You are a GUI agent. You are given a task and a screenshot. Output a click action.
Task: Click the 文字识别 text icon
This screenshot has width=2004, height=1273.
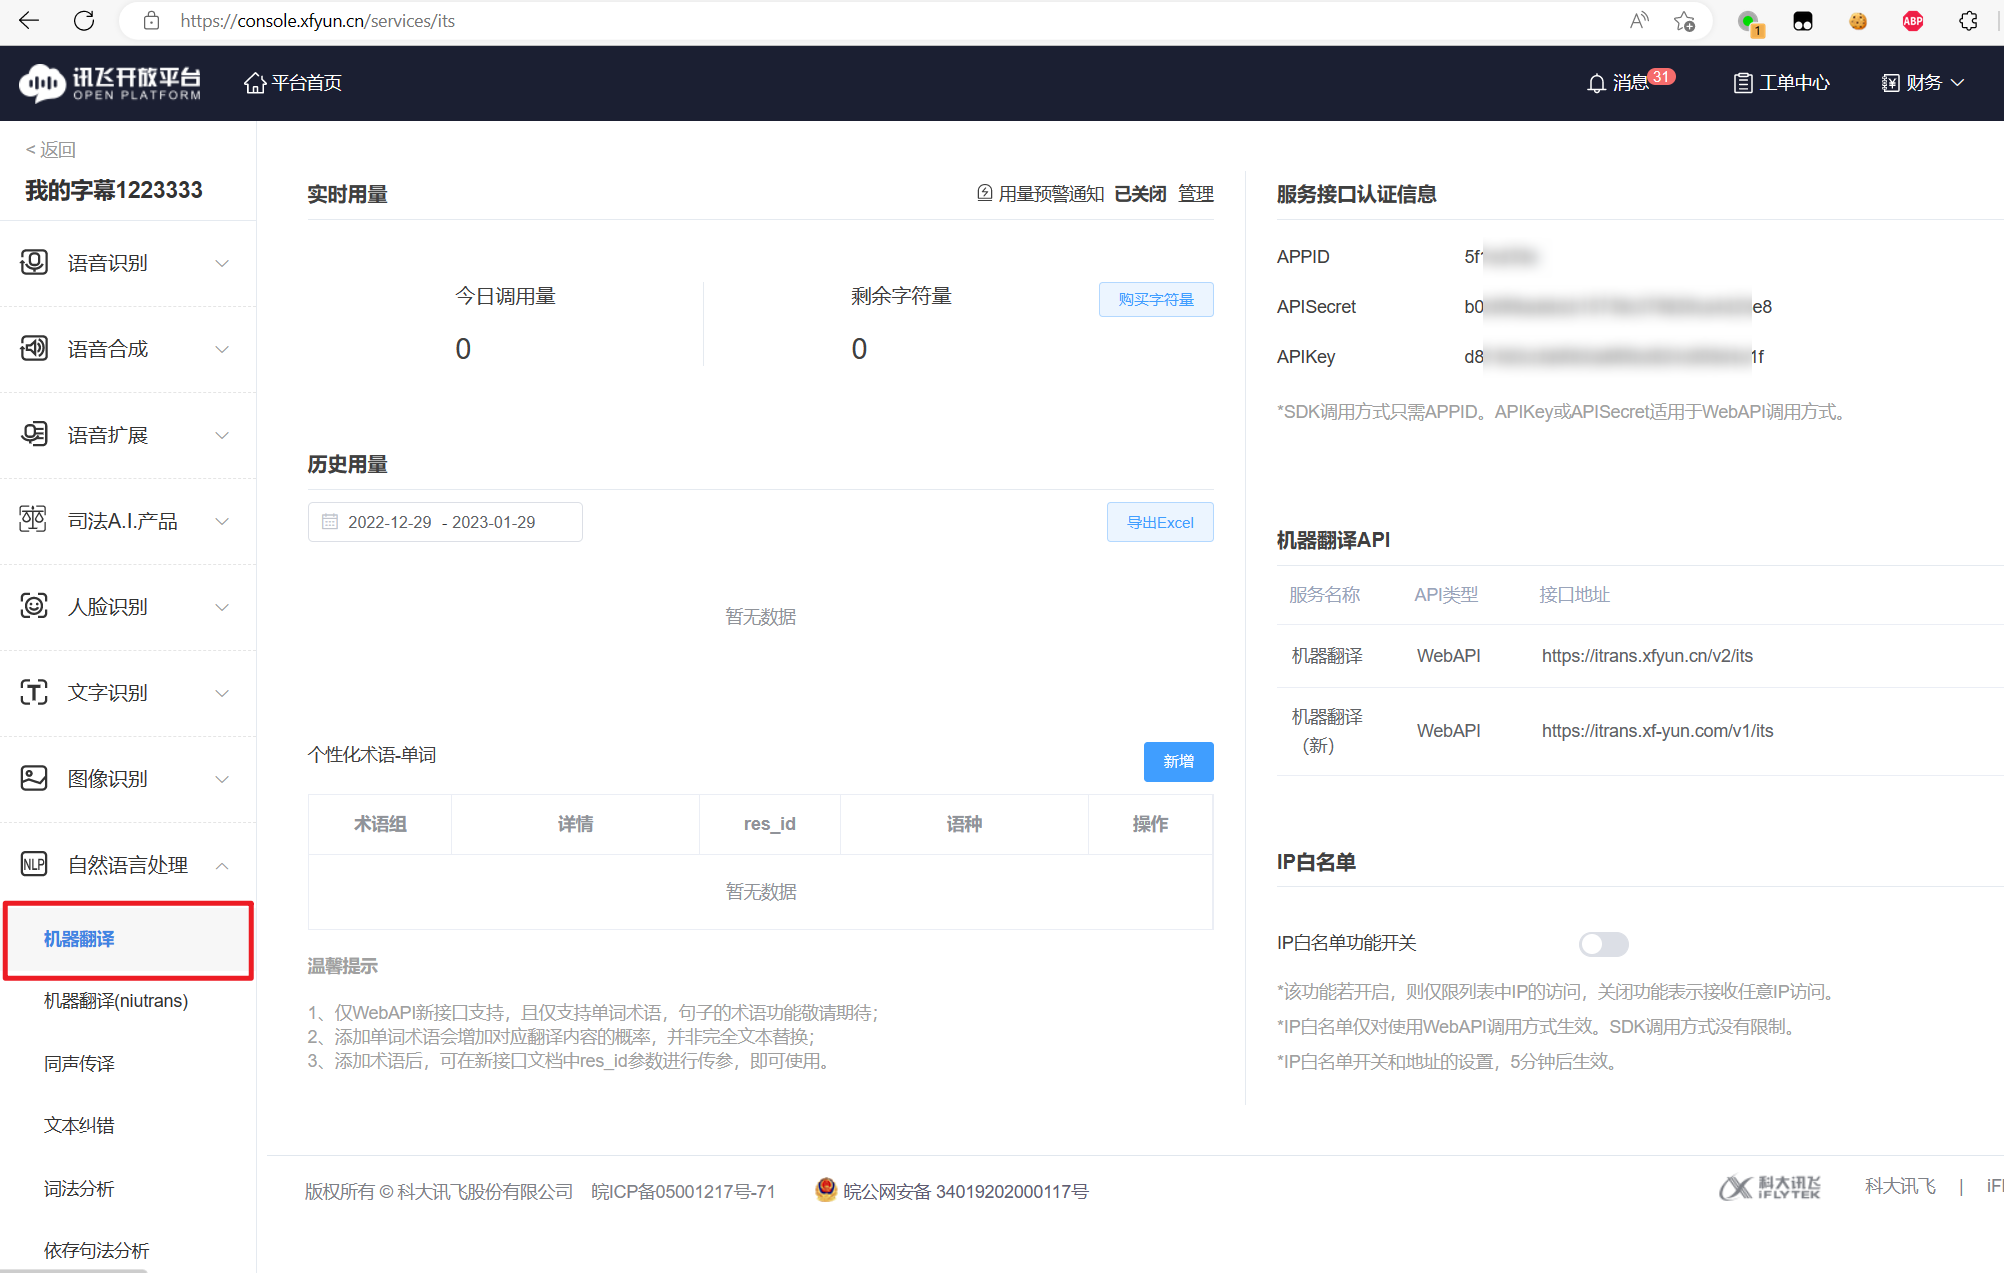click(34, 692)
